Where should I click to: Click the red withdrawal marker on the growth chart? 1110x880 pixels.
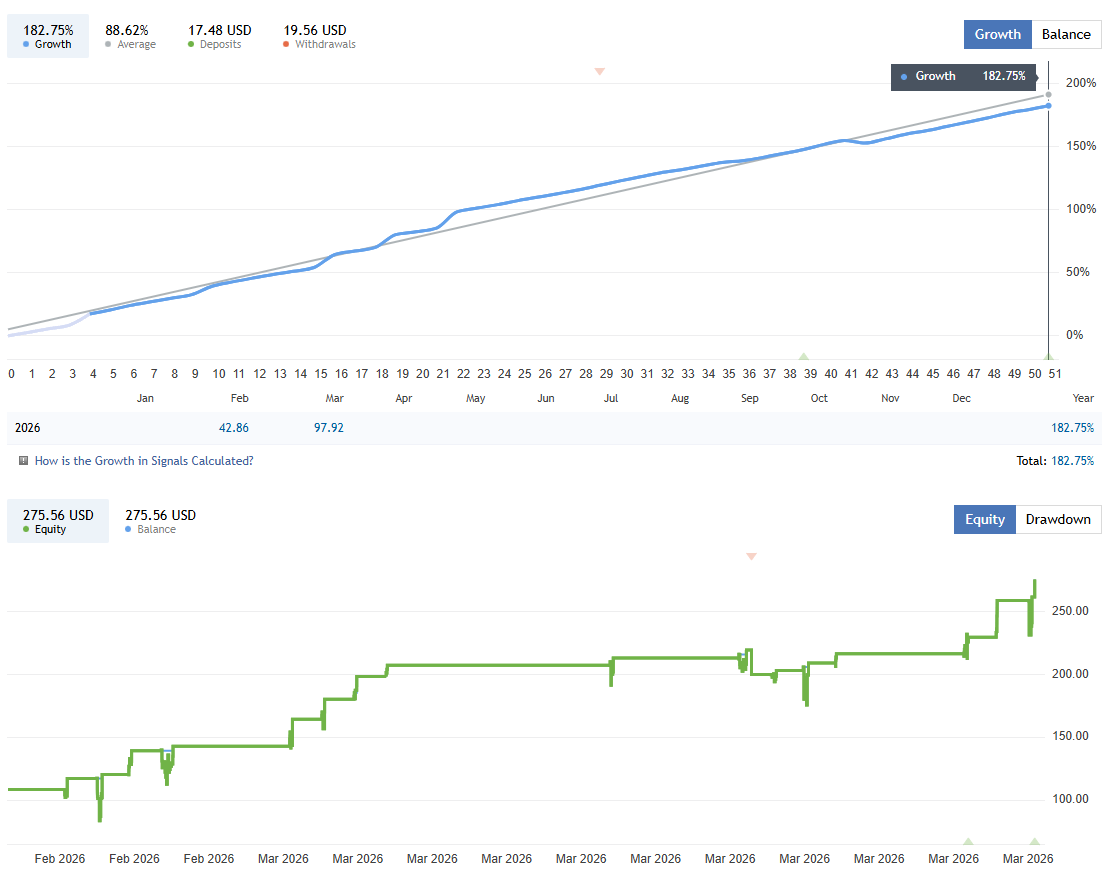pos(600,72)
